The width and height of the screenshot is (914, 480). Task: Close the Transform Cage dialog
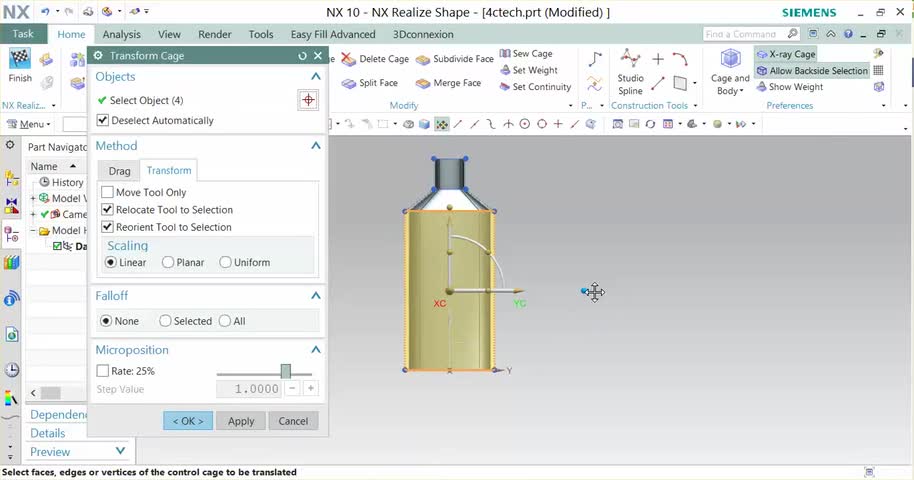[x=318, y=55]
